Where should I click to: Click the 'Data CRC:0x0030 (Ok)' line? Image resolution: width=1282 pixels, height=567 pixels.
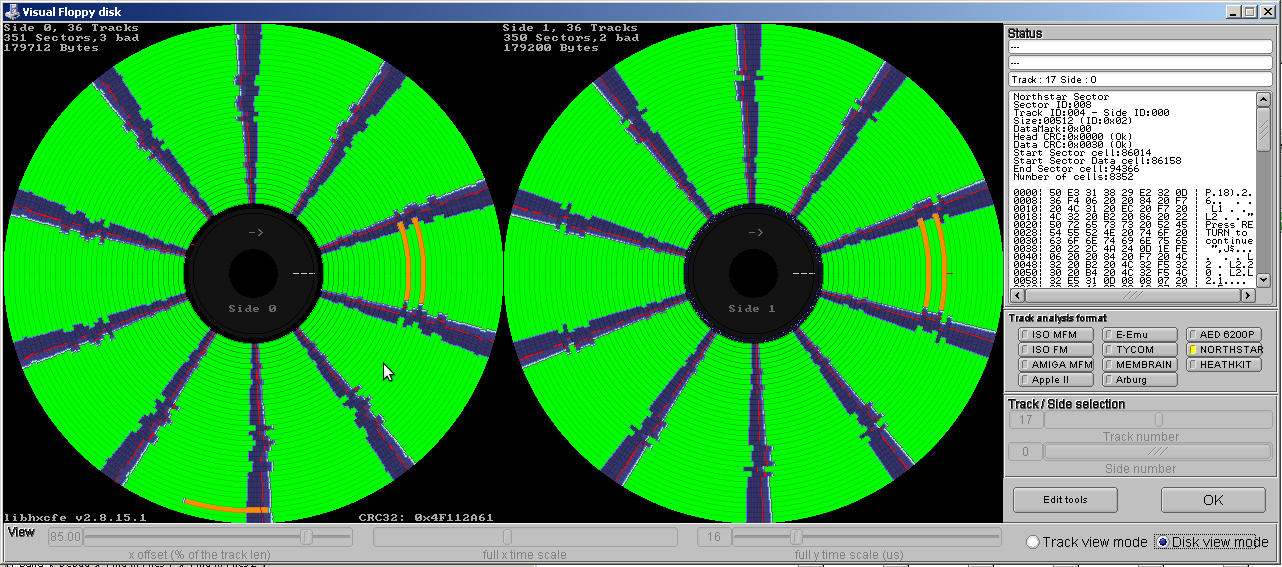point(1071,145)
